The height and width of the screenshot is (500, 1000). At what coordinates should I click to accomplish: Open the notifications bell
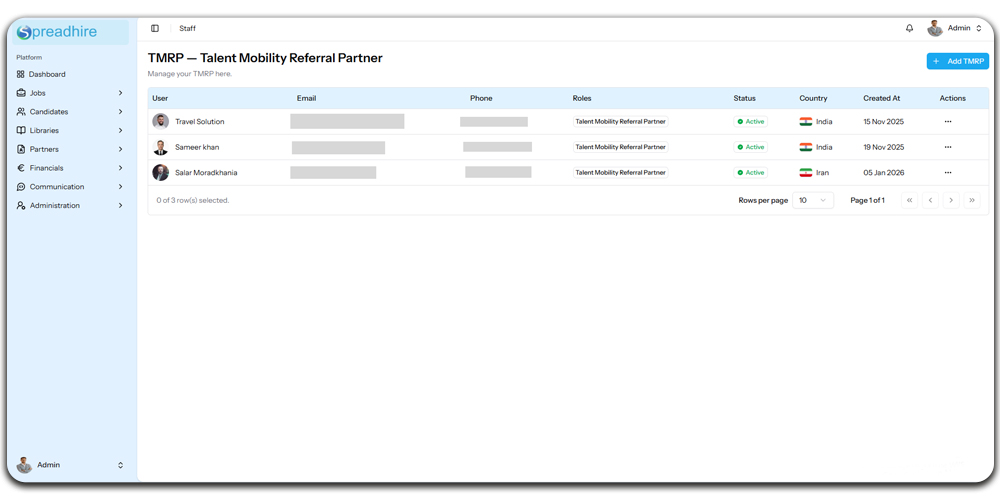[909, 28]
